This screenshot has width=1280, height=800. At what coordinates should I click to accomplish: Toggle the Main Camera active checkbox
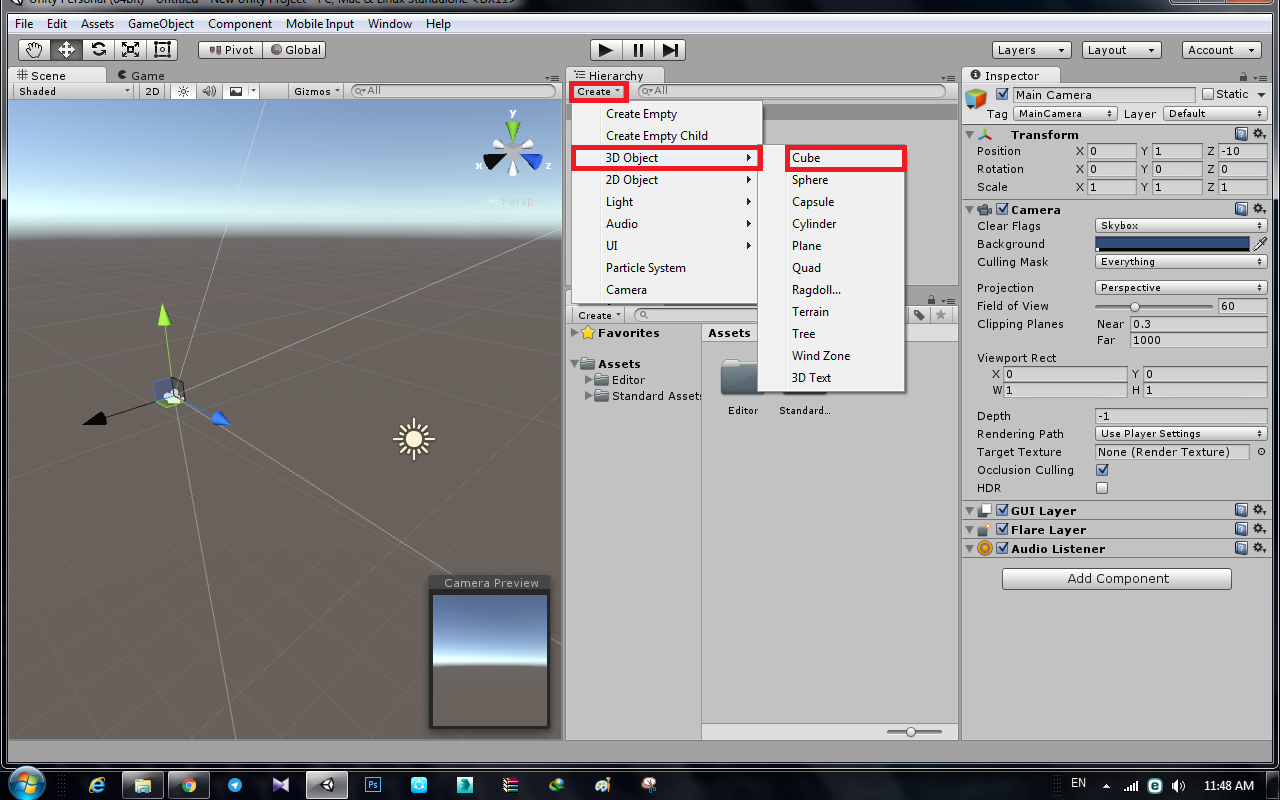1003,95
